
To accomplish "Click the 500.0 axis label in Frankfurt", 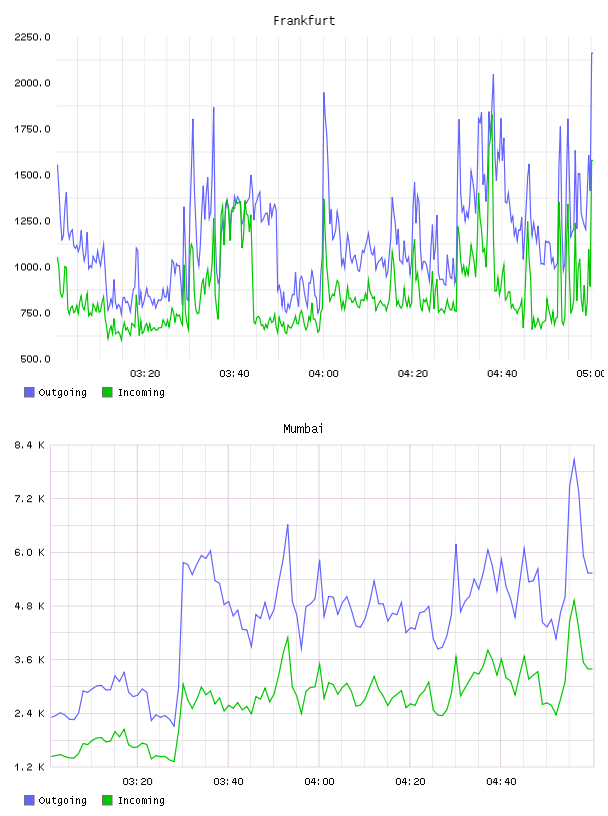I will [x=35, y=359].
